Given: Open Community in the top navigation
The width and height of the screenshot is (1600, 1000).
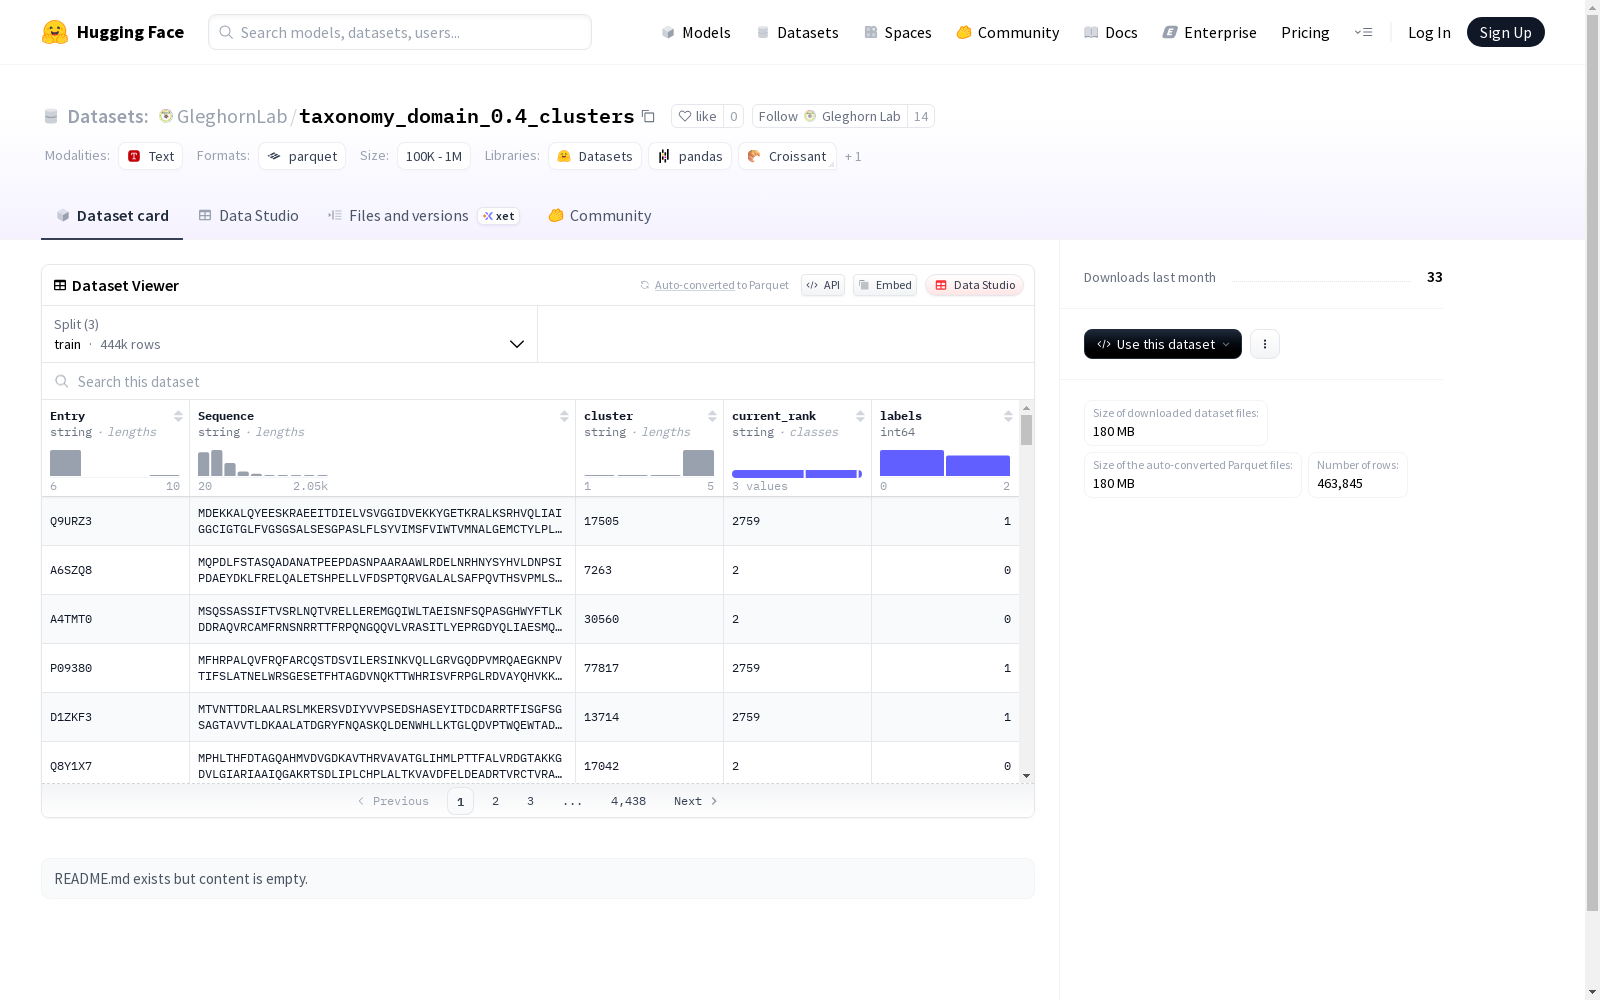Looking at the screenshot, I should 1008,32.
